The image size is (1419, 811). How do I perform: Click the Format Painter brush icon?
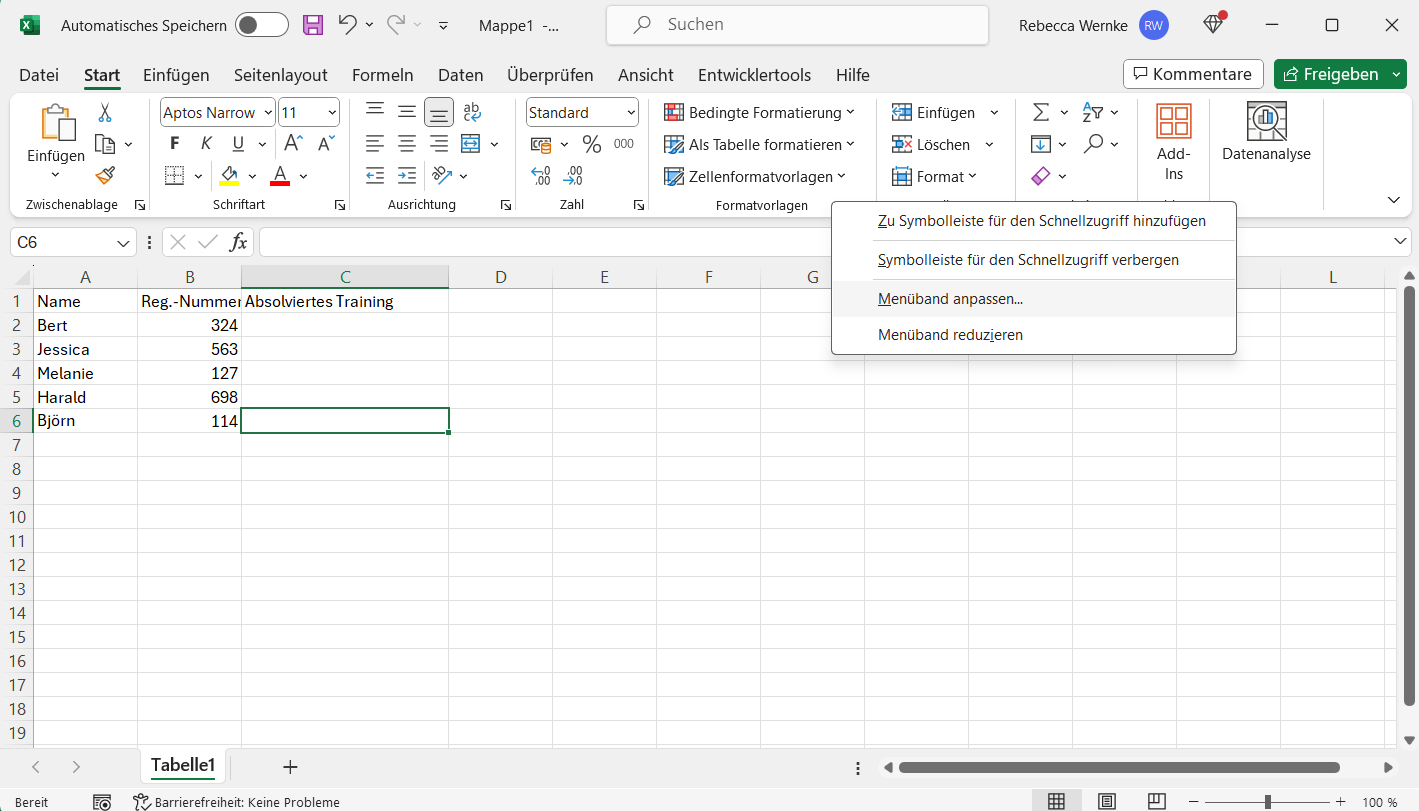tap(105, 176)
